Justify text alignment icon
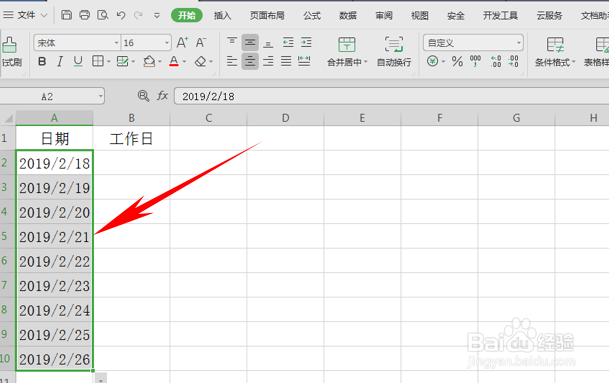This screenshot has width=609, height=383. coord(286,61)
